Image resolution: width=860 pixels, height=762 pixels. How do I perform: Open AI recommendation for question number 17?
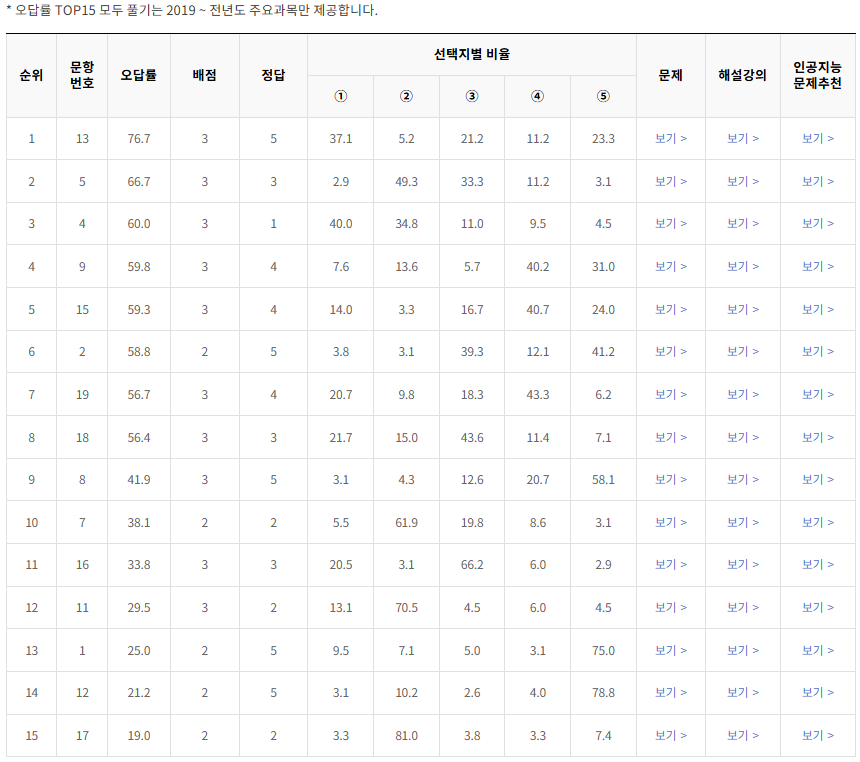point(819,735)
